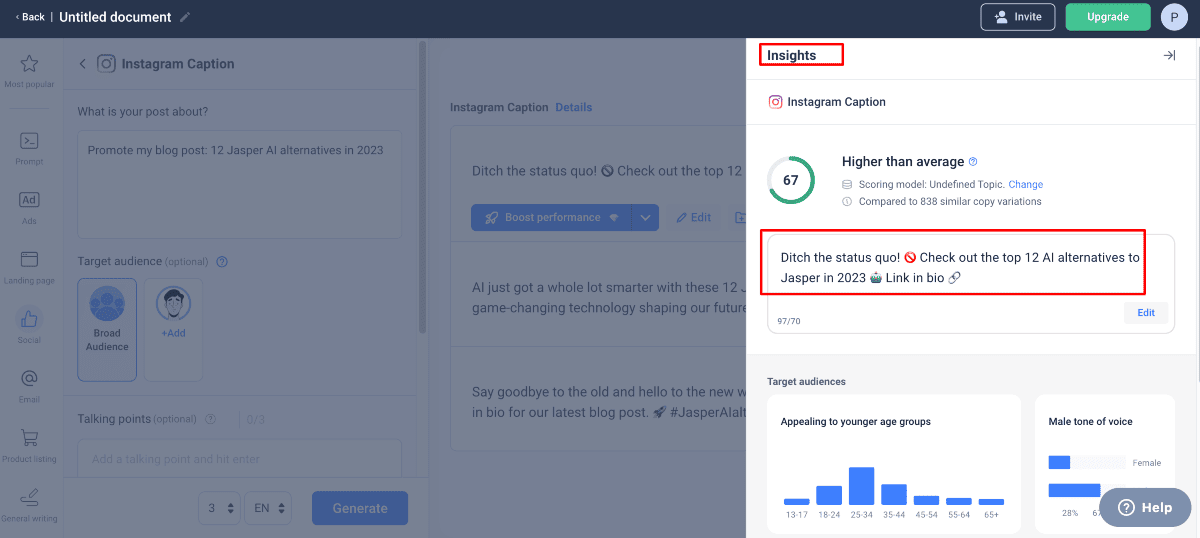Click the post description text field
1200x538 pixels.
click(240, 185)
